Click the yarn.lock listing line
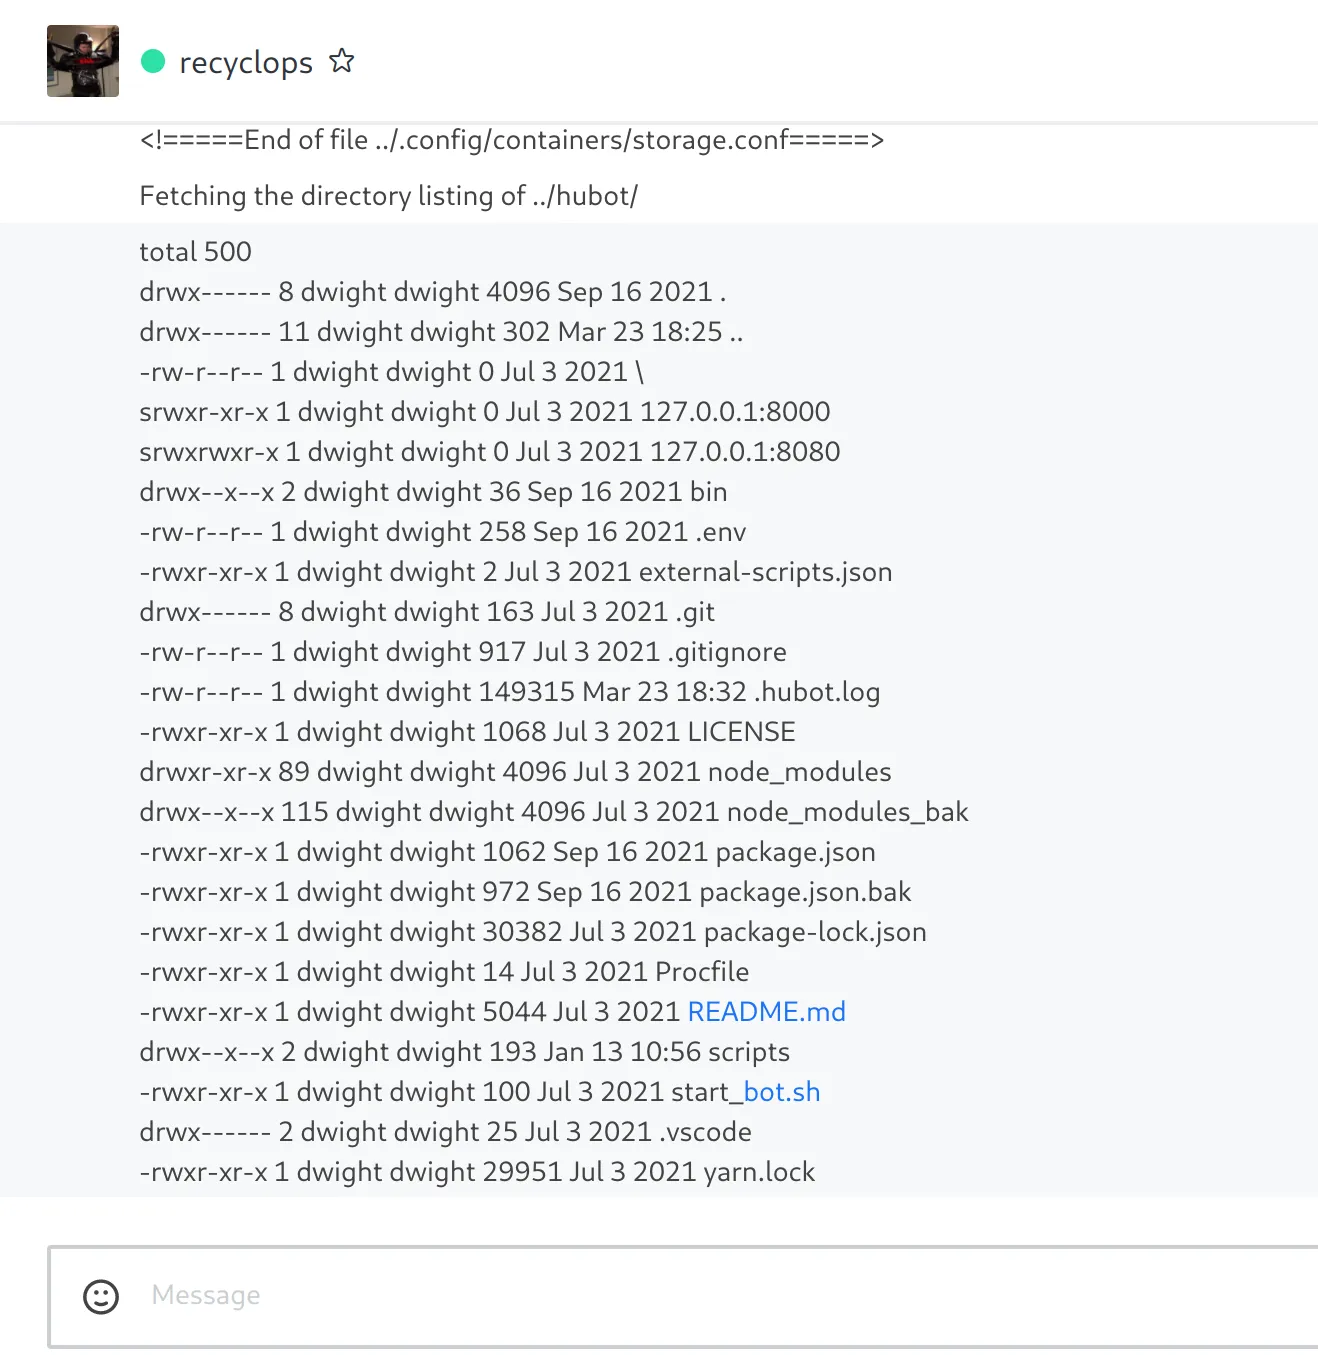 coord(477,1172)
